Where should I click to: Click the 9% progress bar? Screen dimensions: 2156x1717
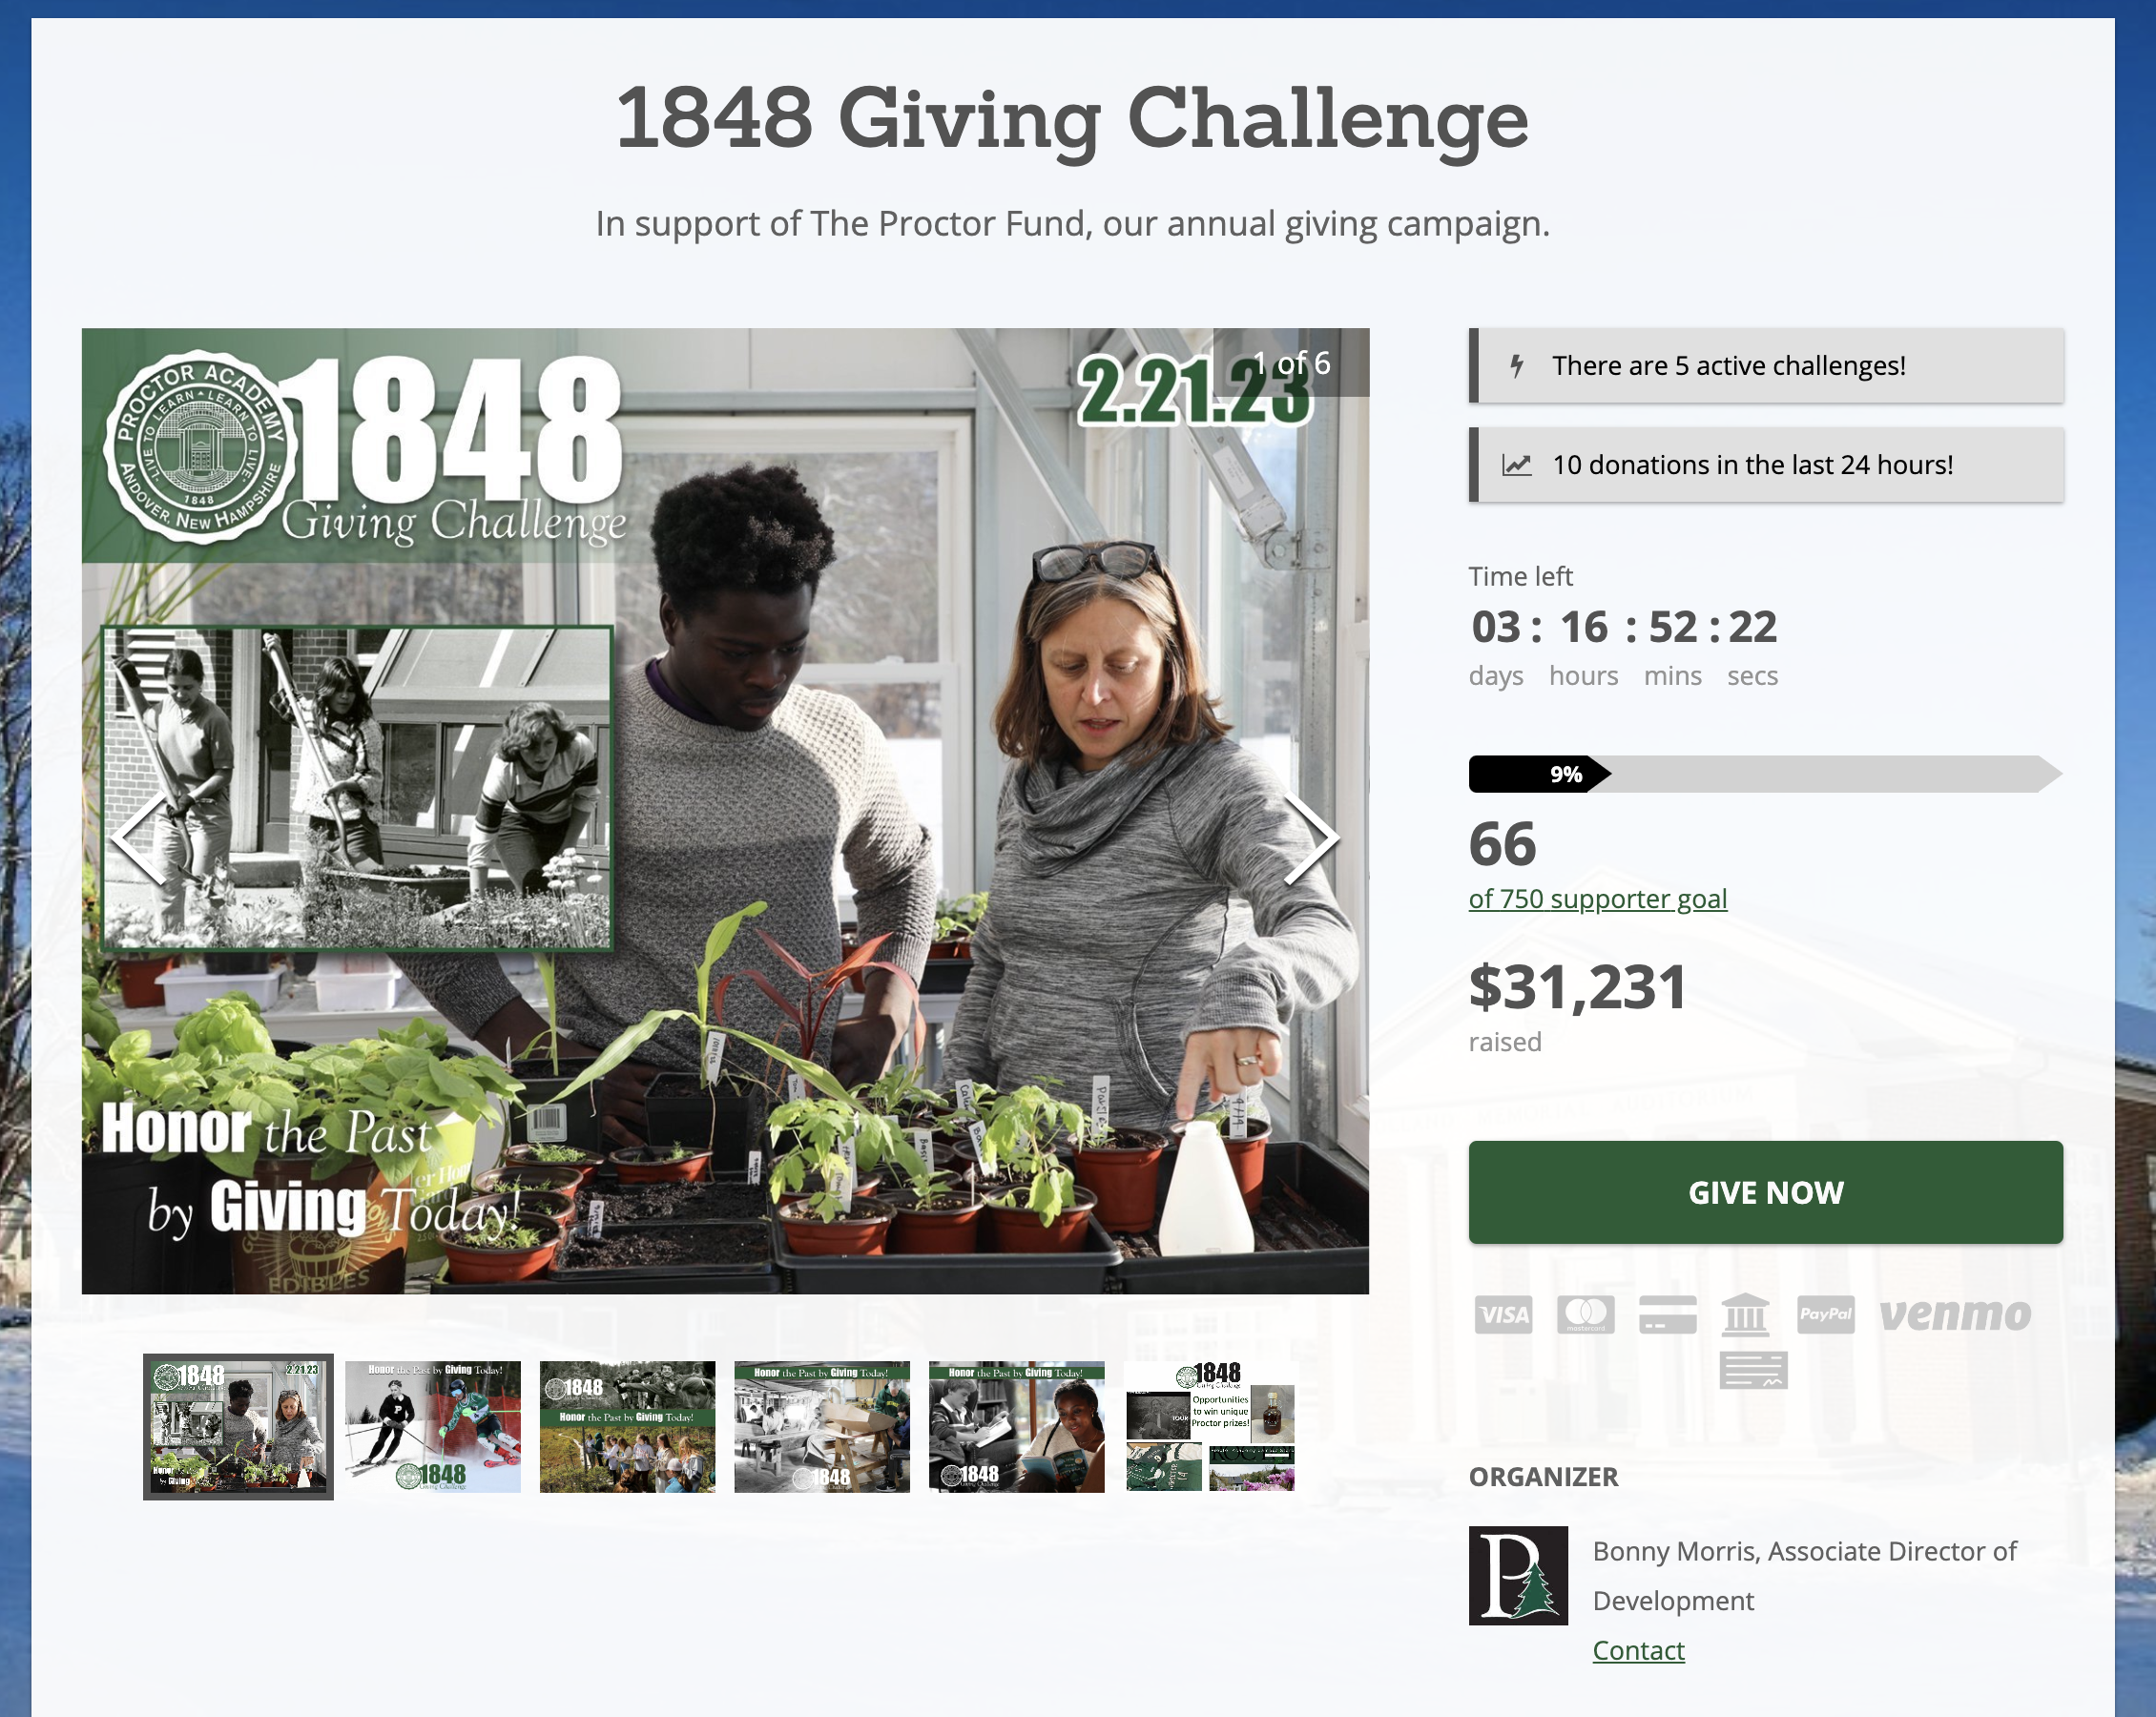[x=1765, y=774]
